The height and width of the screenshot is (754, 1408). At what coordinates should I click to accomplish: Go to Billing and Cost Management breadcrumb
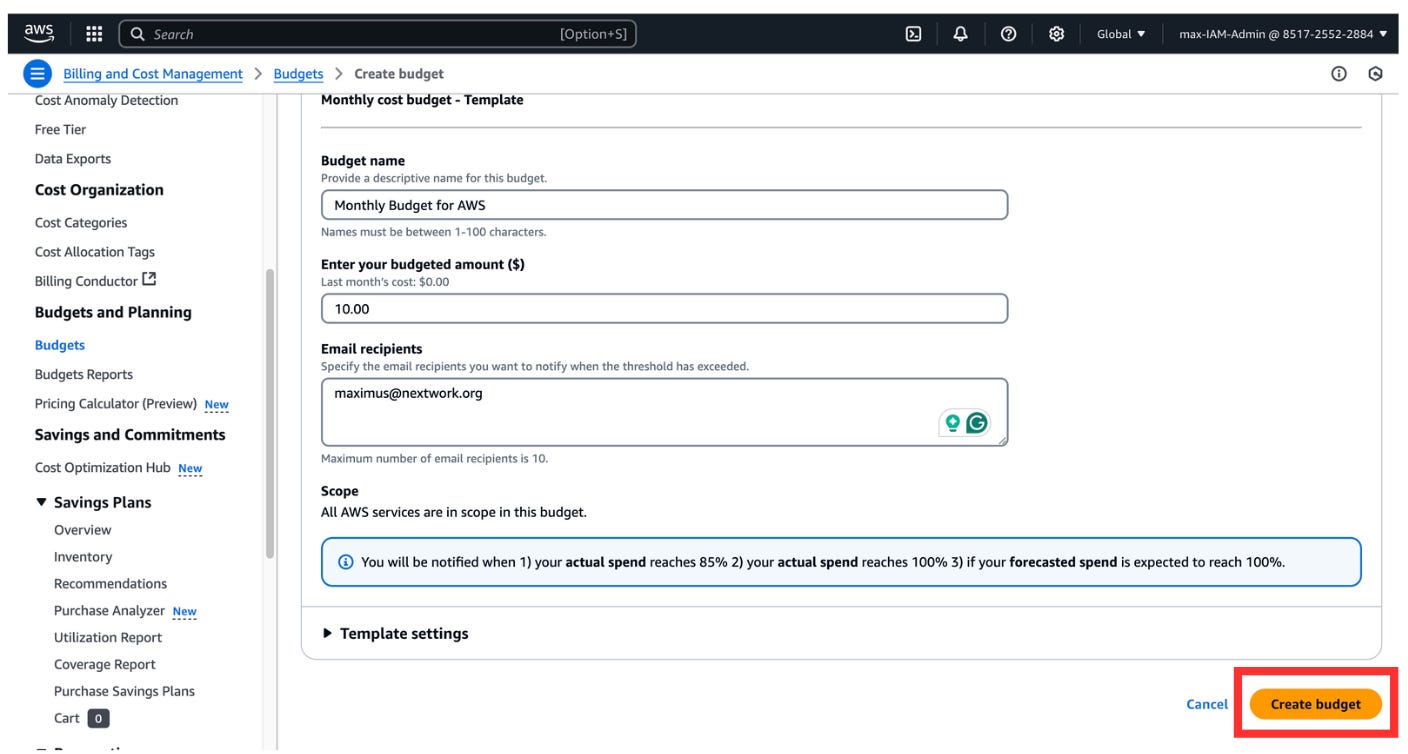(x=153, y=74)
